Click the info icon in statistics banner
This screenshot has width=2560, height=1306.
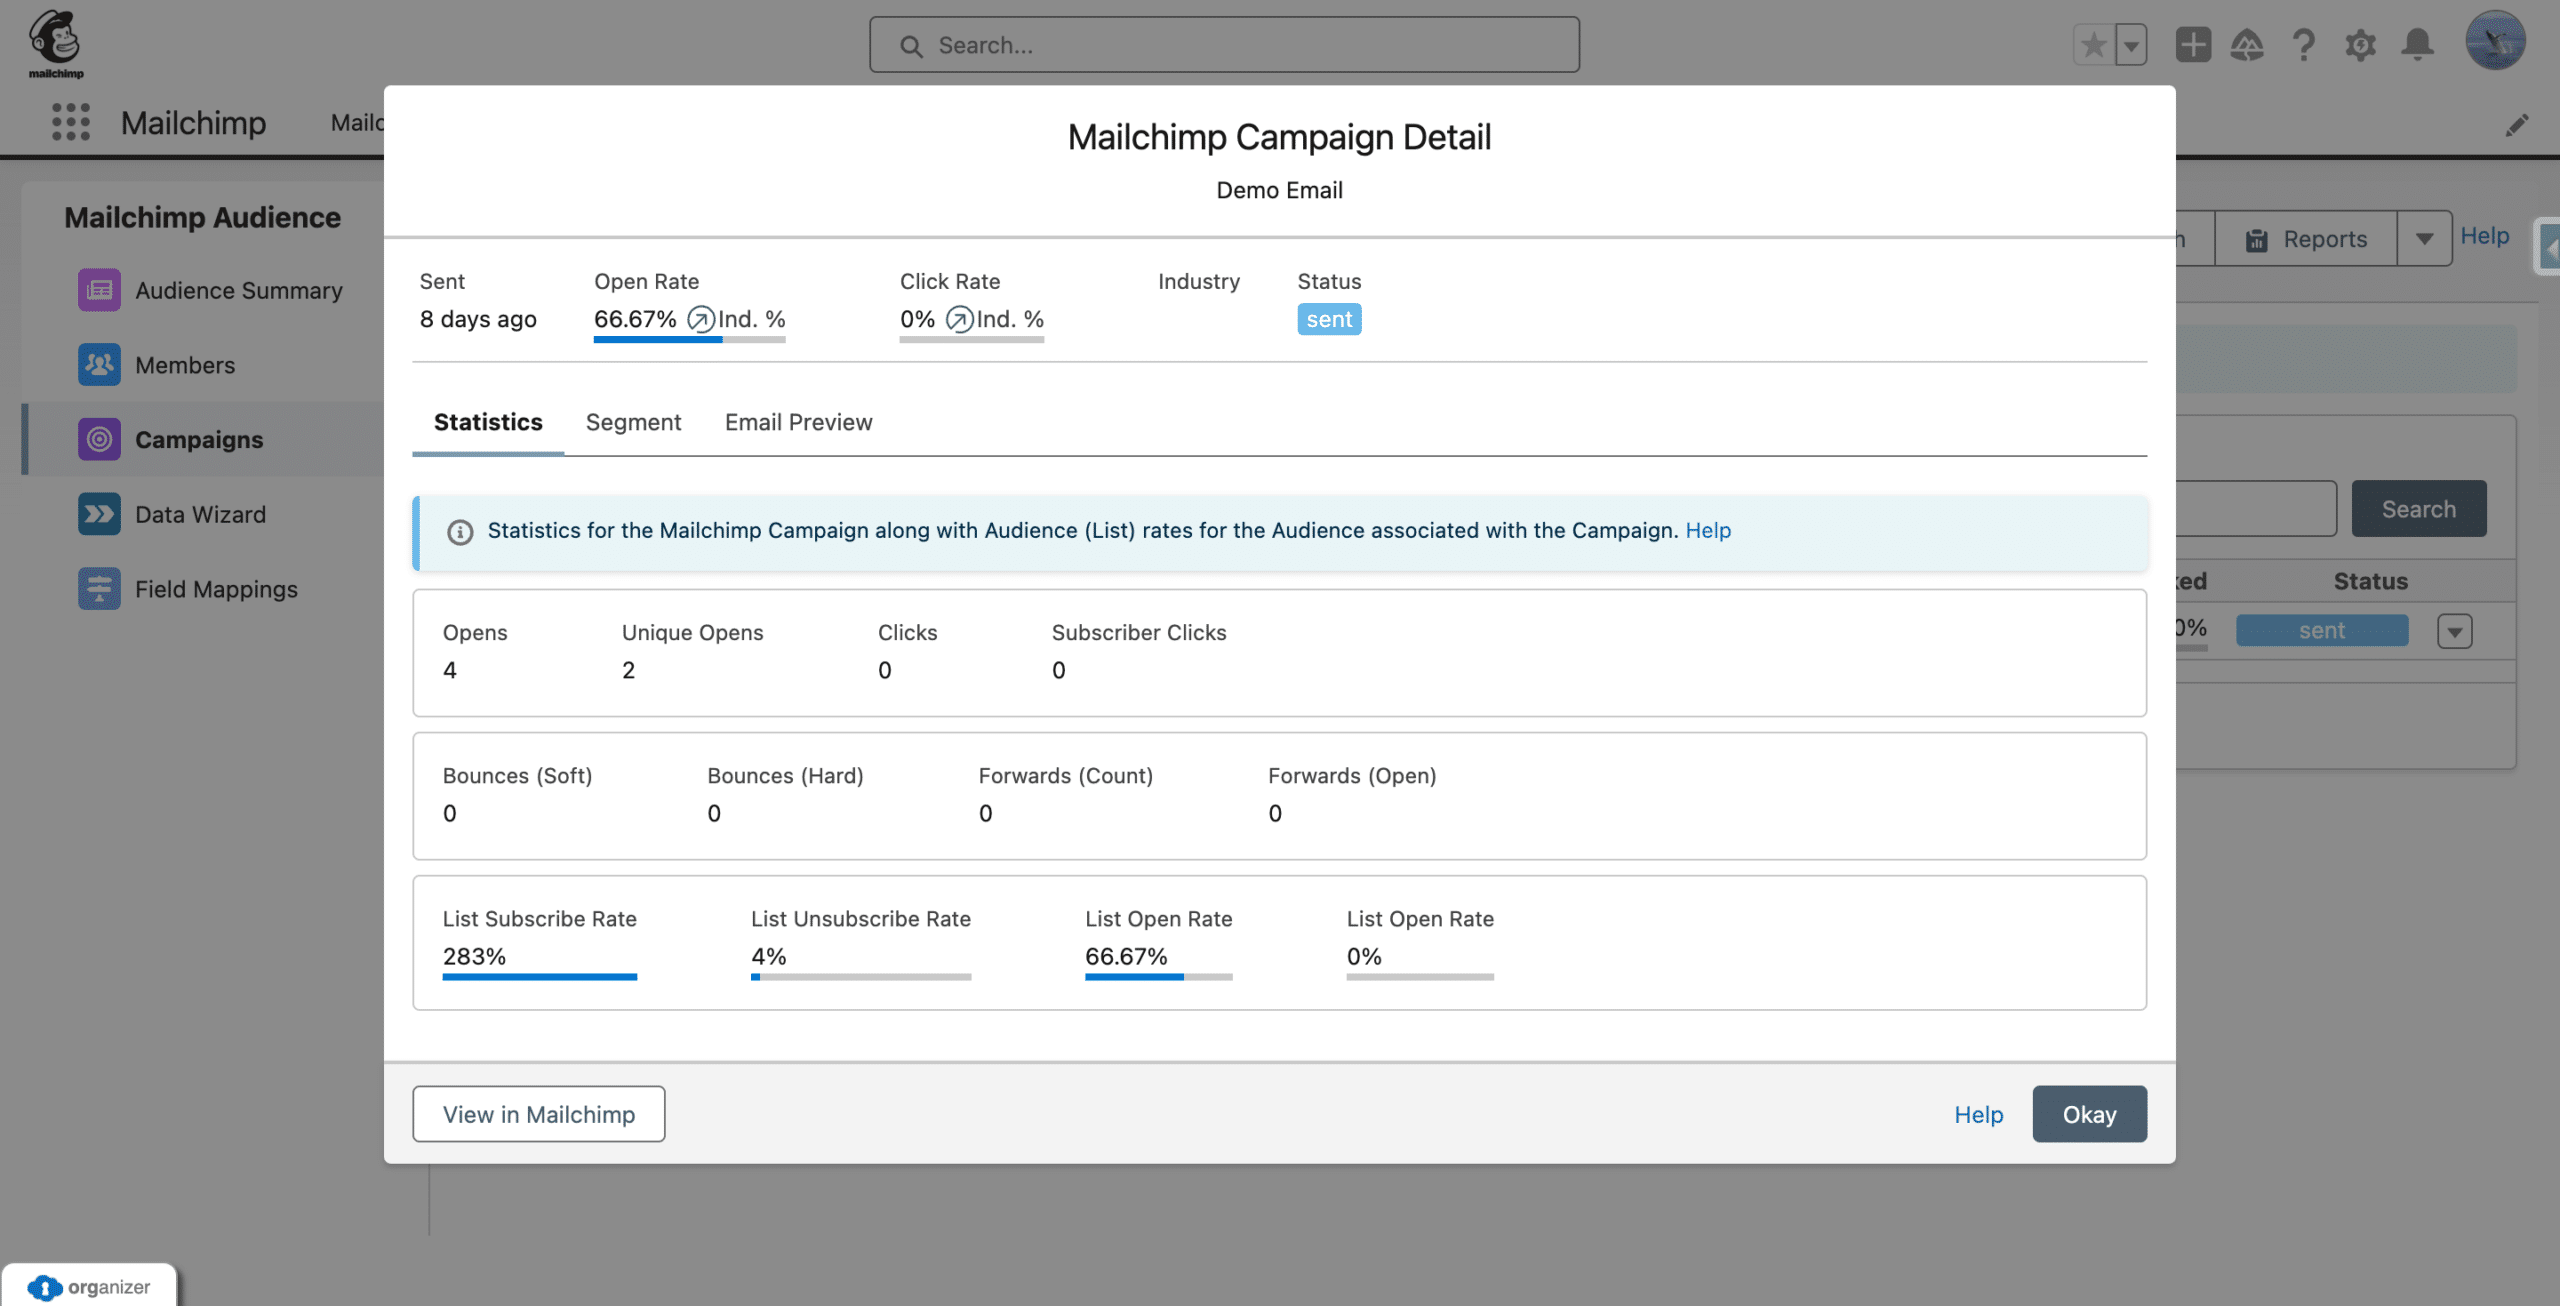[460, 532]
